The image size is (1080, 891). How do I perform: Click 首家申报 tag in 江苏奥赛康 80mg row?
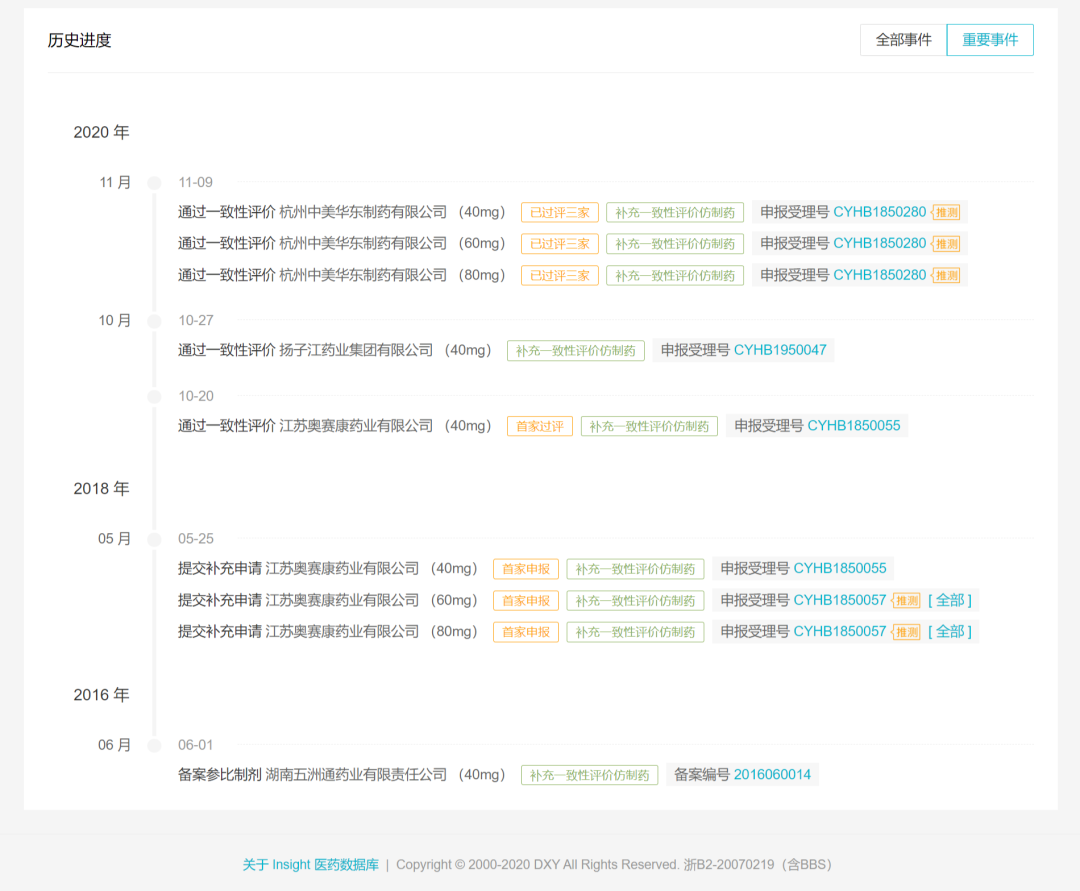[526, 632]
